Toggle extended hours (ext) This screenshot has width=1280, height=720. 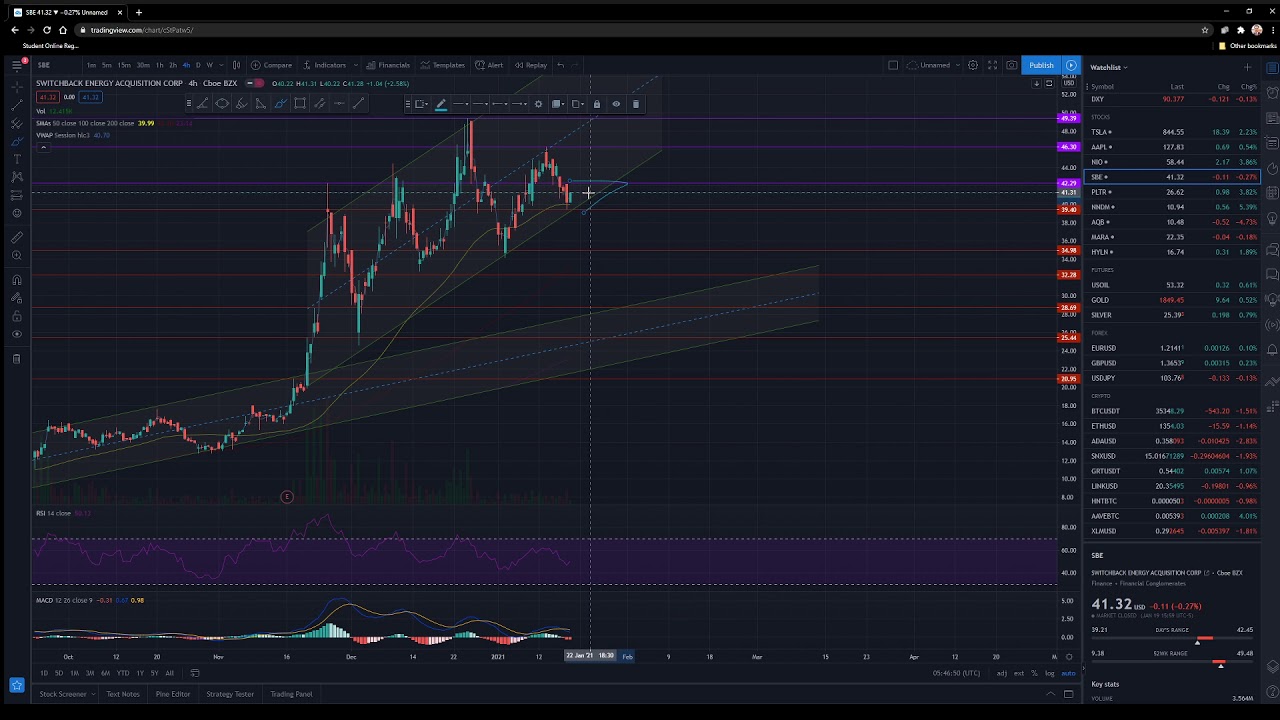[x=1018, y=673]
